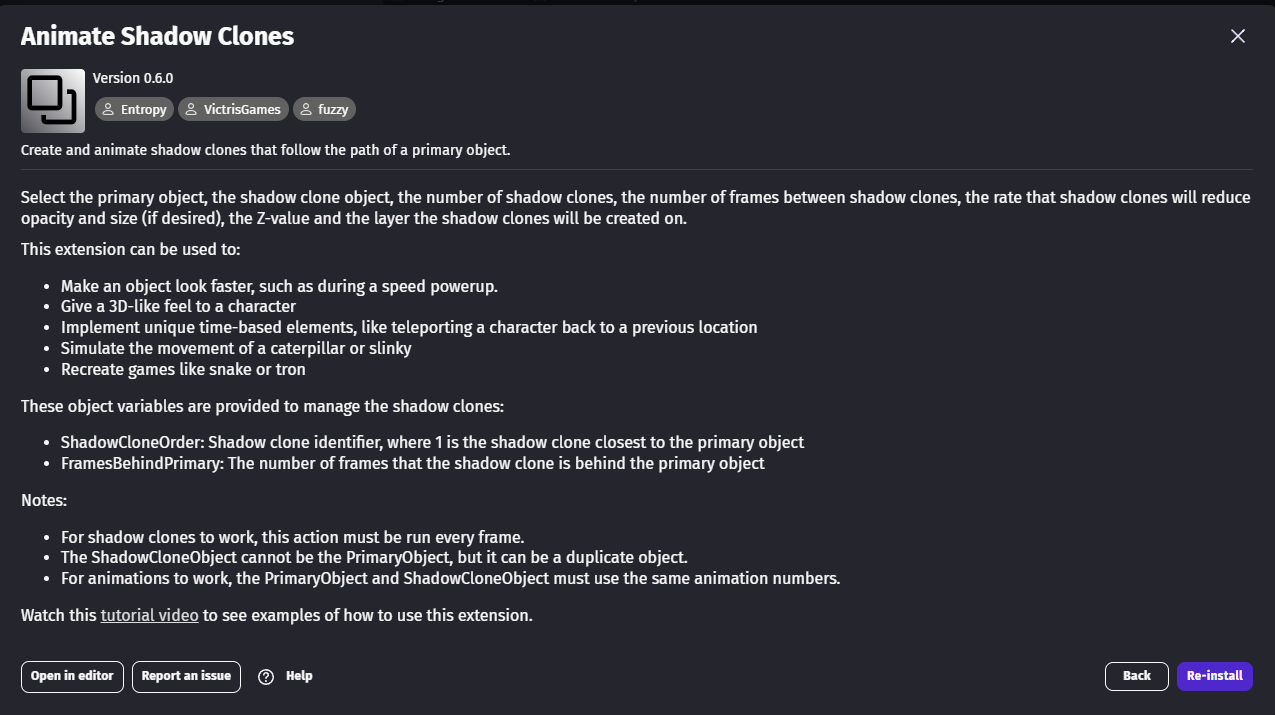Click the question mark help icon
This screenshot has width=1275, height=715.
coord(266,676)
